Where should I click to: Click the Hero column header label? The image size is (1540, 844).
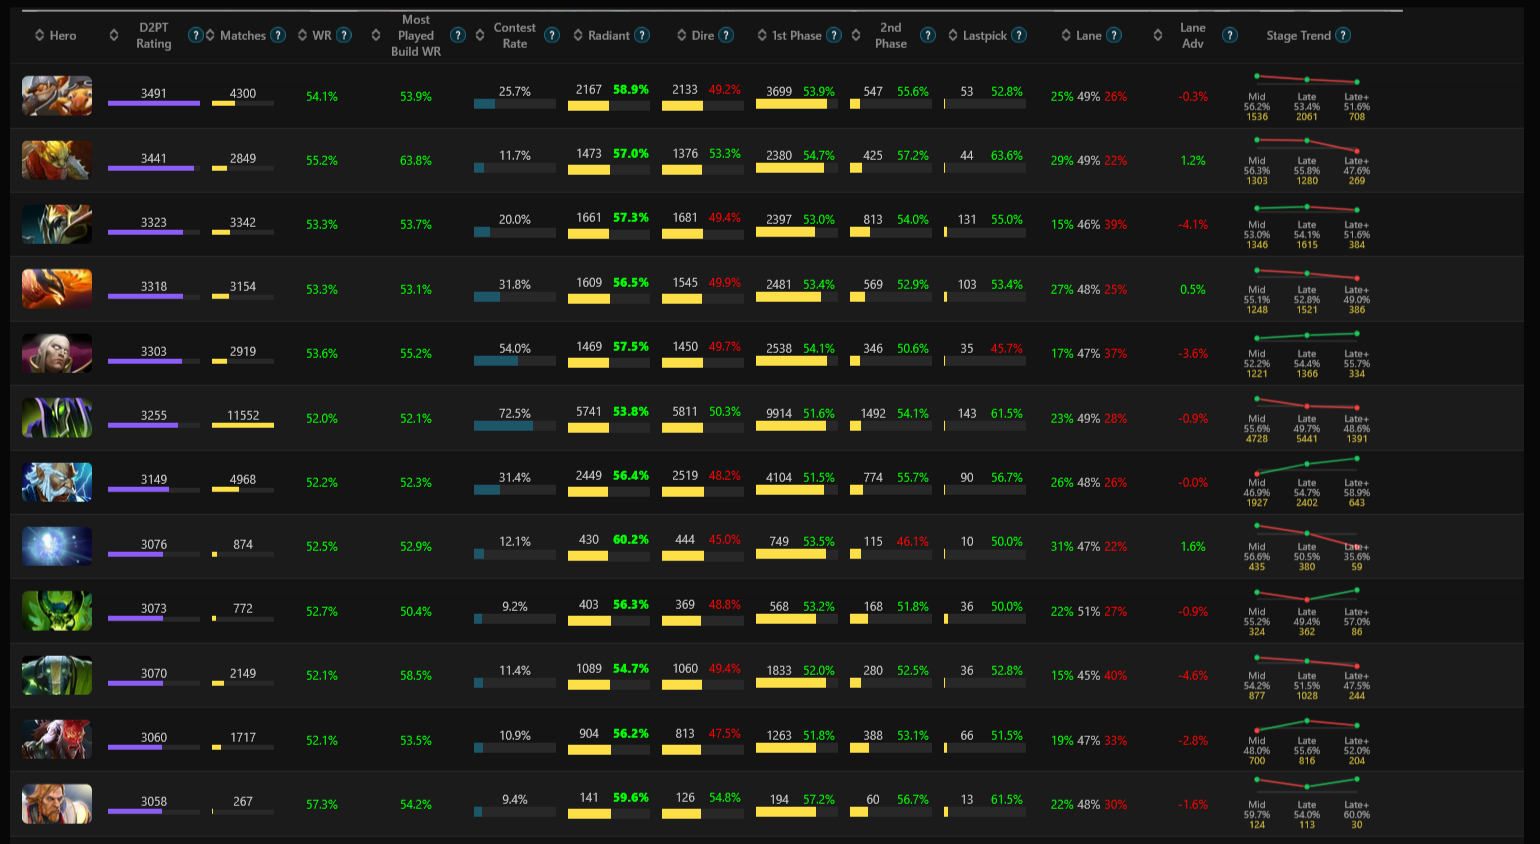pos(63,35)
